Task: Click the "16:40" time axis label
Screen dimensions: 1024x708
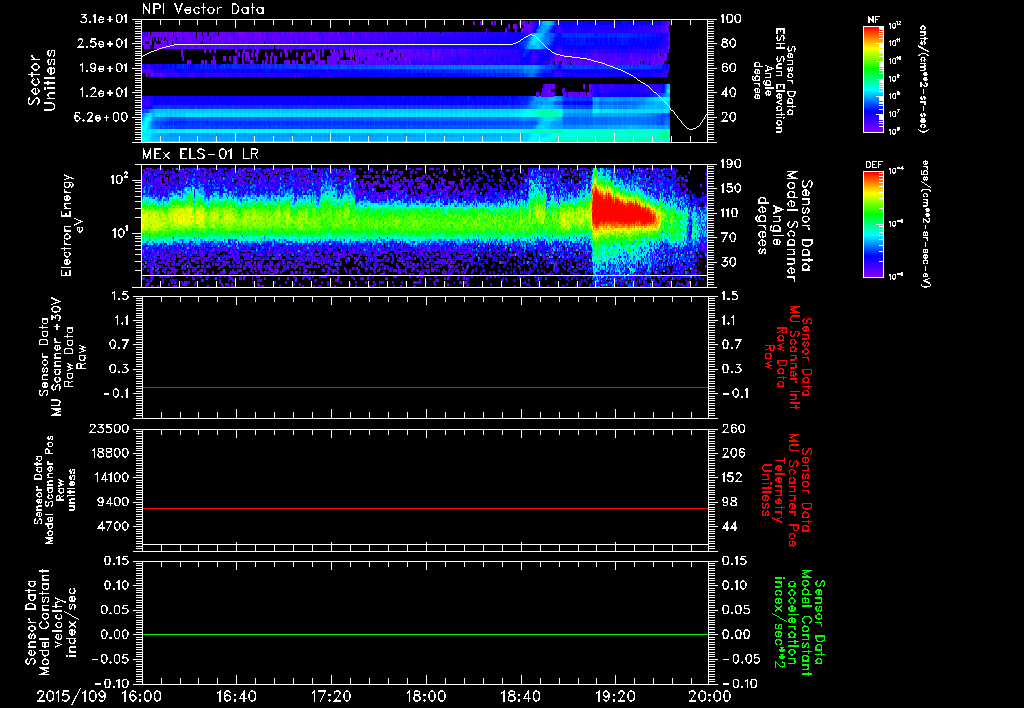Action: pyautogui.click(x=236, y=696)
